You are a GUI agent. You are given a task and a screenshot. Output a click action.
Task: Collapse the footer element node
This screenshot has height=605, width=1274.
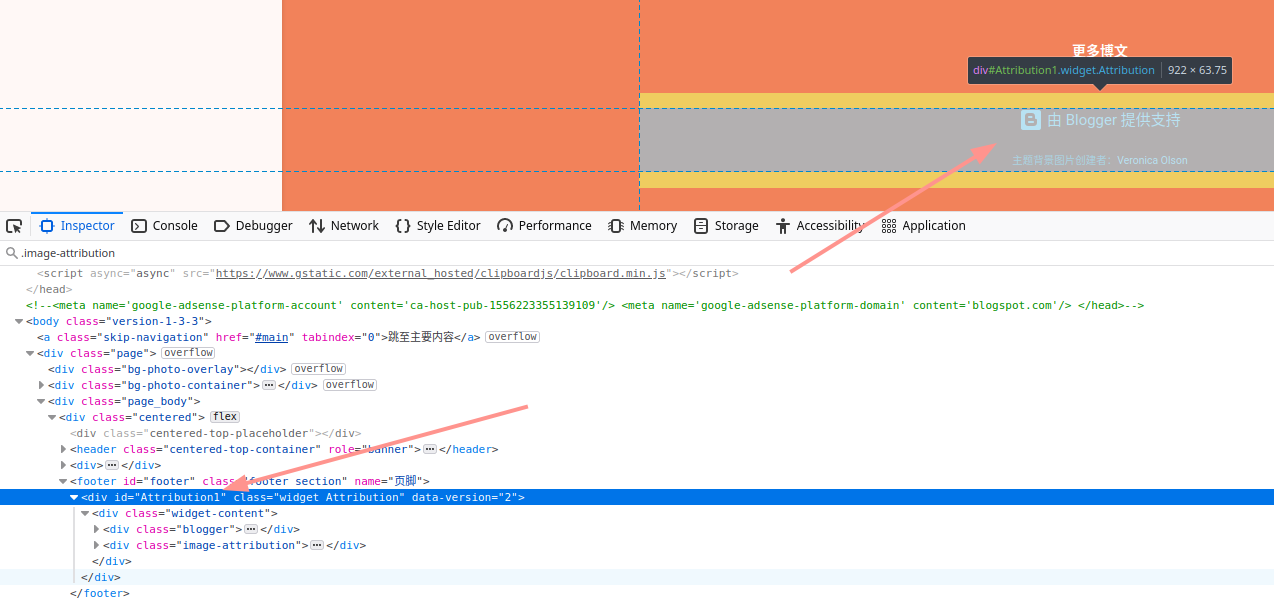[x=63, y=481]
